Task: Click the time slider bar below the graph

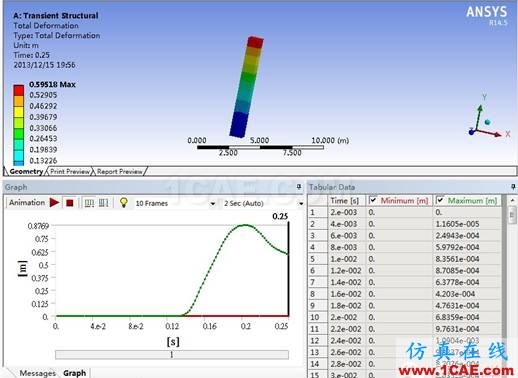Action: tap(172, 355)
